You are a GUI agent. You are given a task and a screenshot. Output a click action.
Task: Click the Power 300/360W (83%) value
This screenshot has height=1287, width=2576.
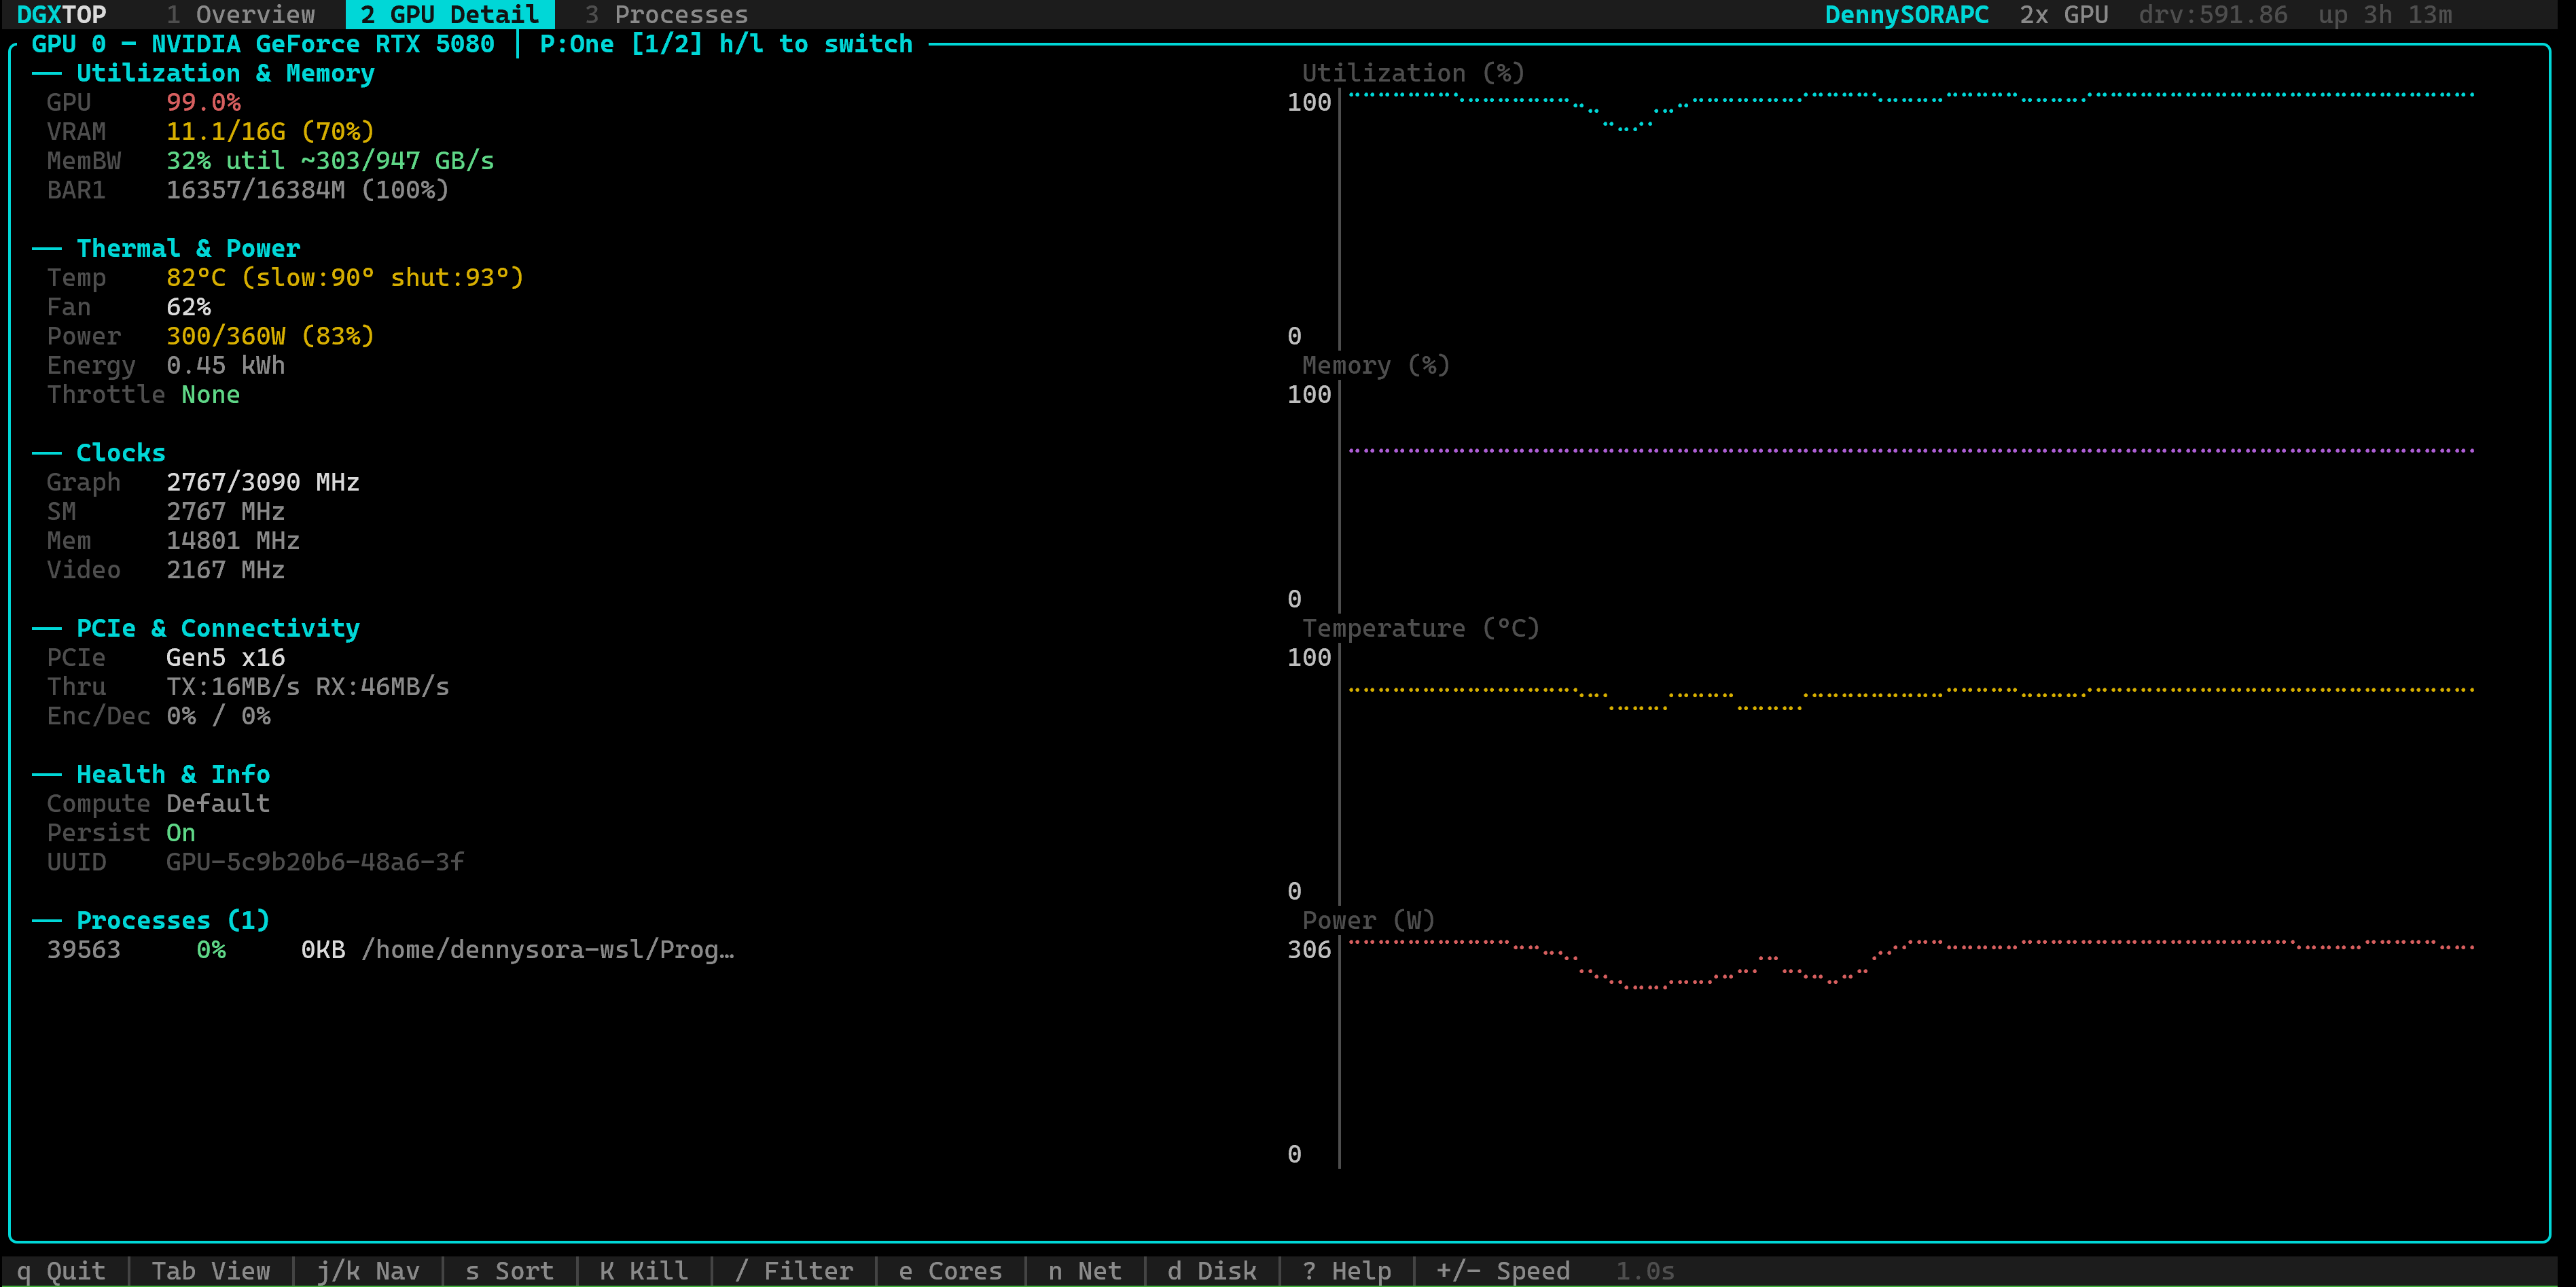270,336
